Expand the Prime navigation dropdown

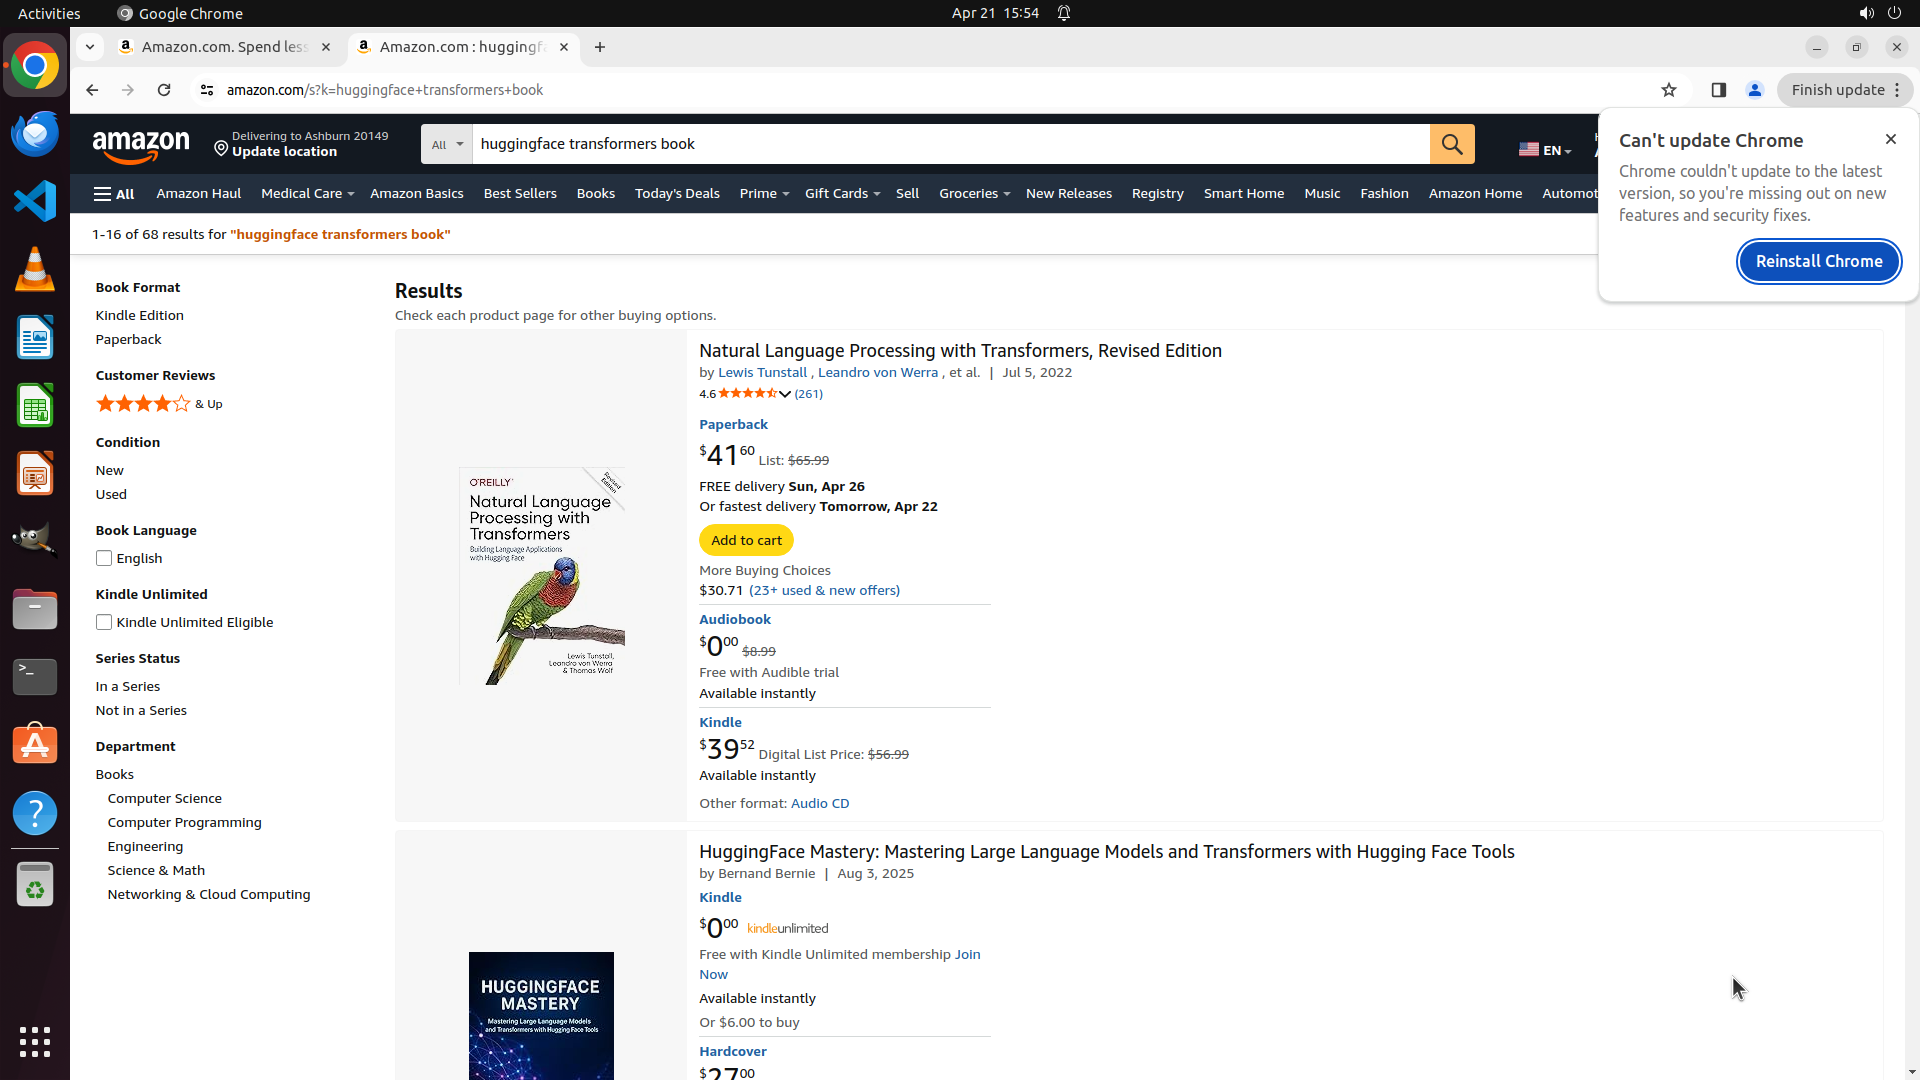[764, 194]
